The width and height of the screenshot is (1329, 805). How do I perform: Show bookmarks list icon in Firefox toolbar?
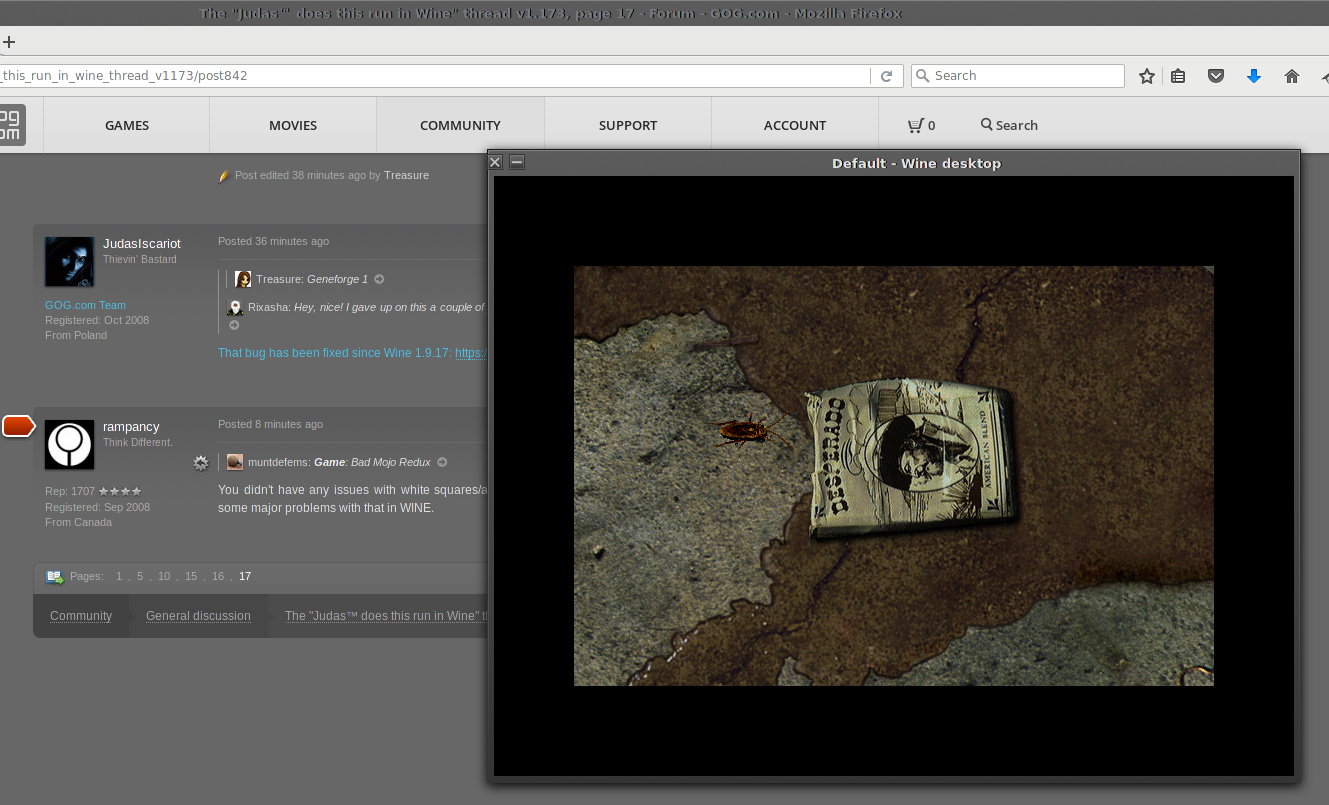tap(1178, 76)
